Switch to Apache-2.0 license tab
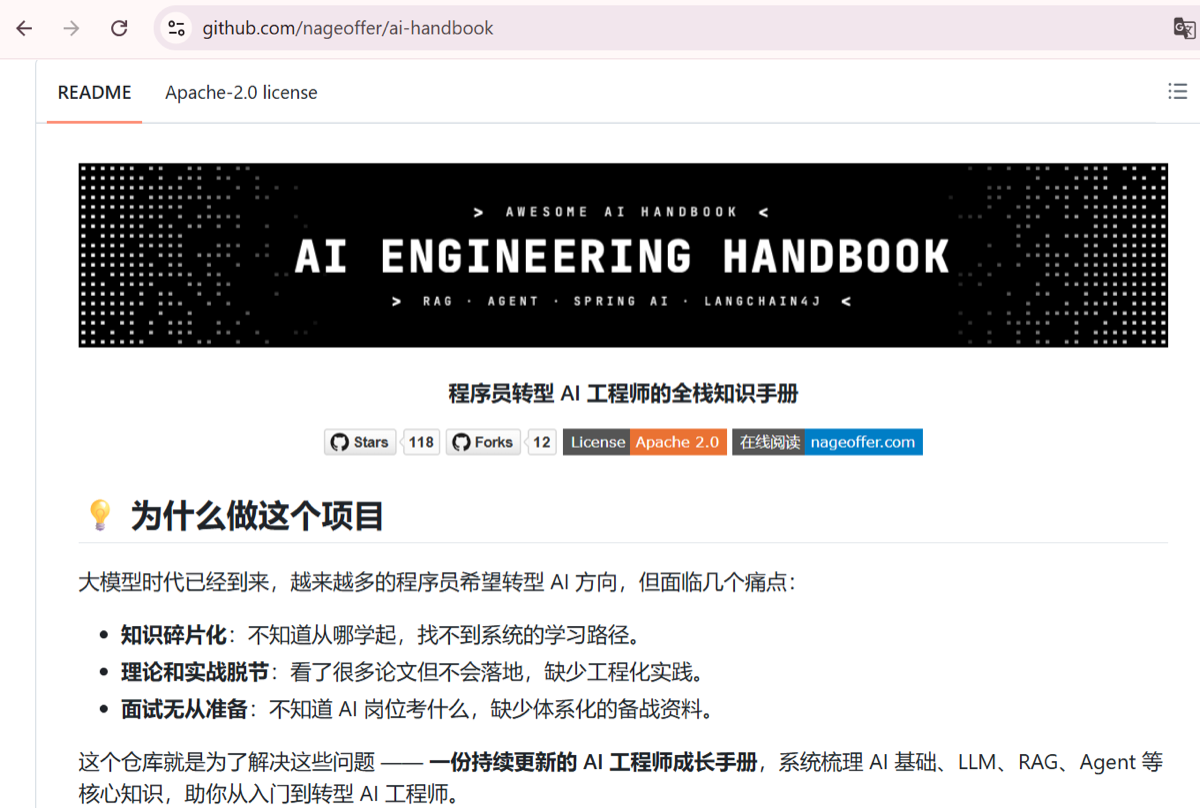 click(241, 93)
